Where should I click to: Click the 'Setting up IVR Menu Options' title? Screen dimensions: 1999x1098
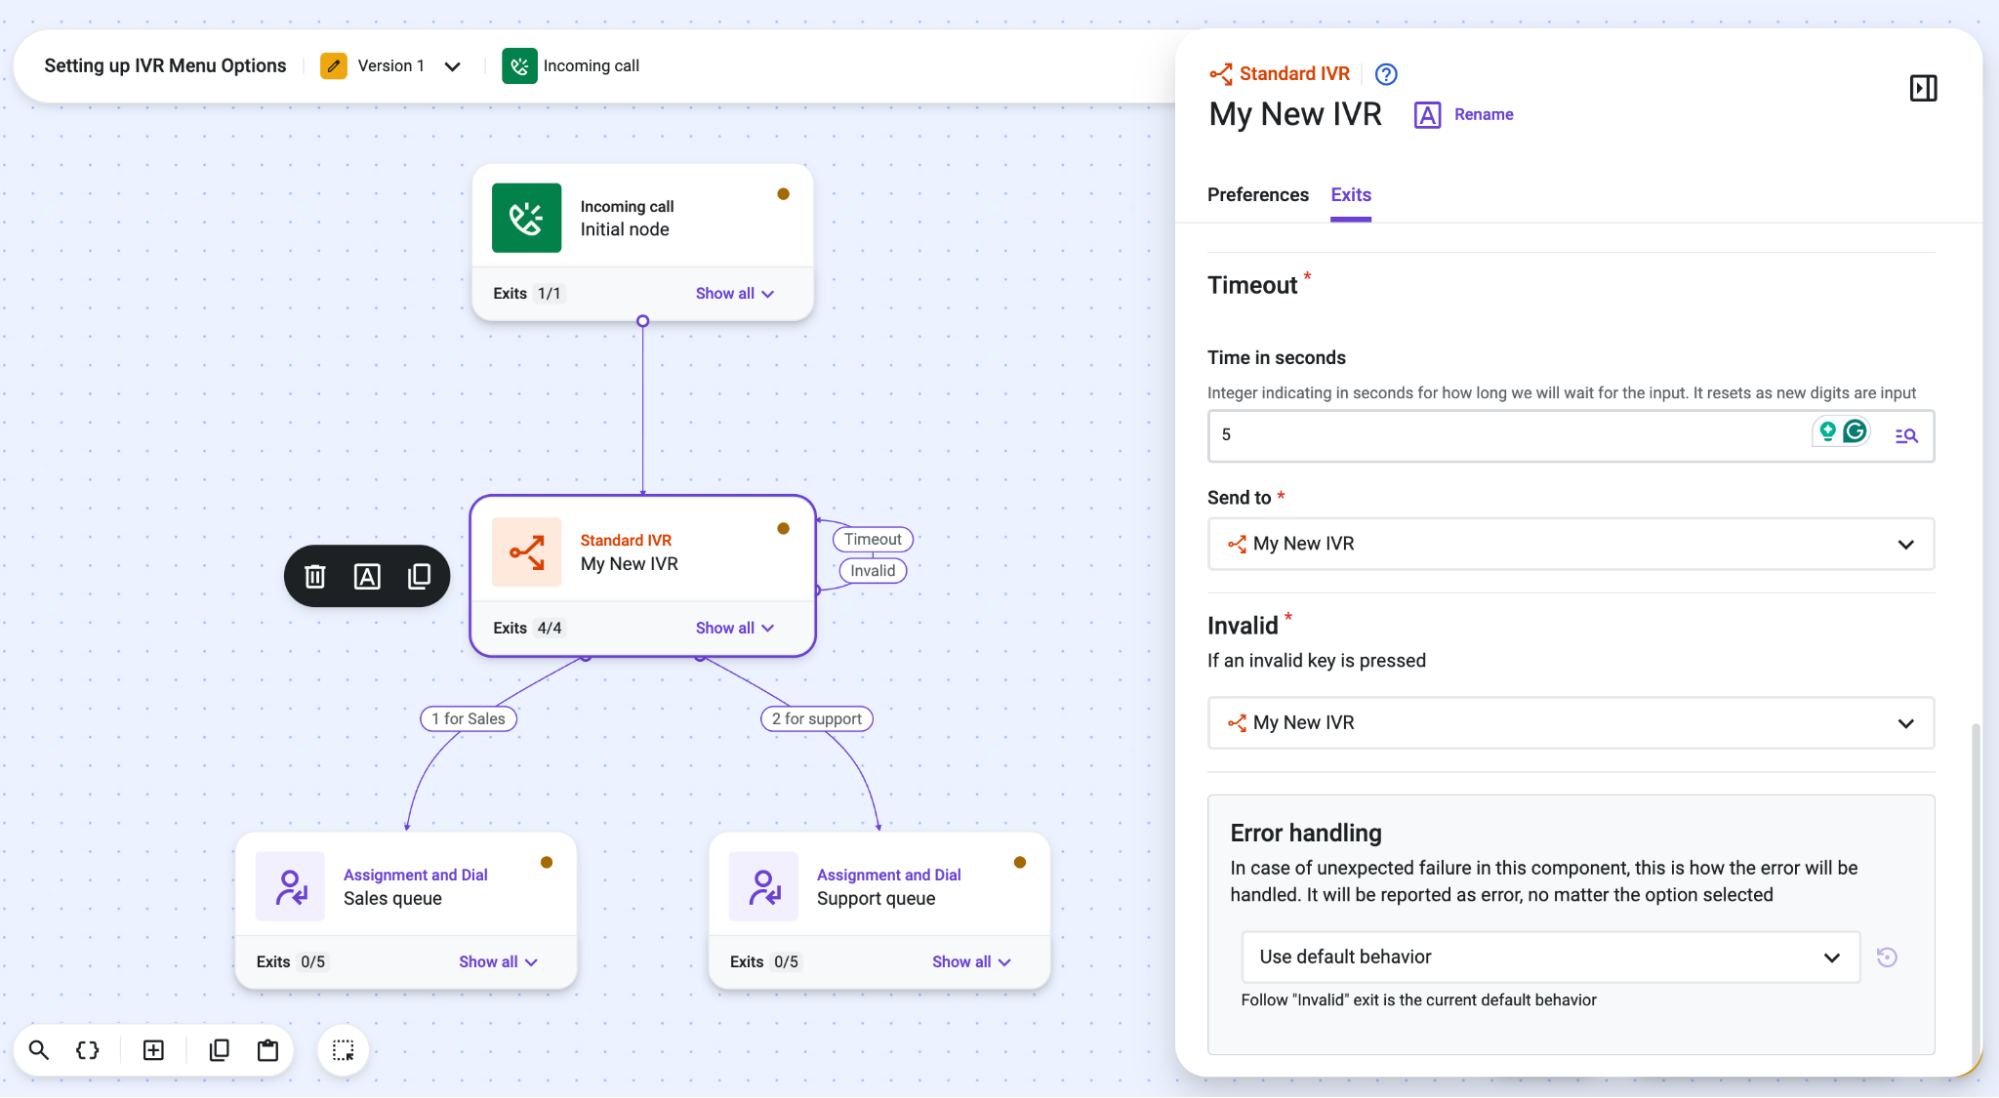165,66
